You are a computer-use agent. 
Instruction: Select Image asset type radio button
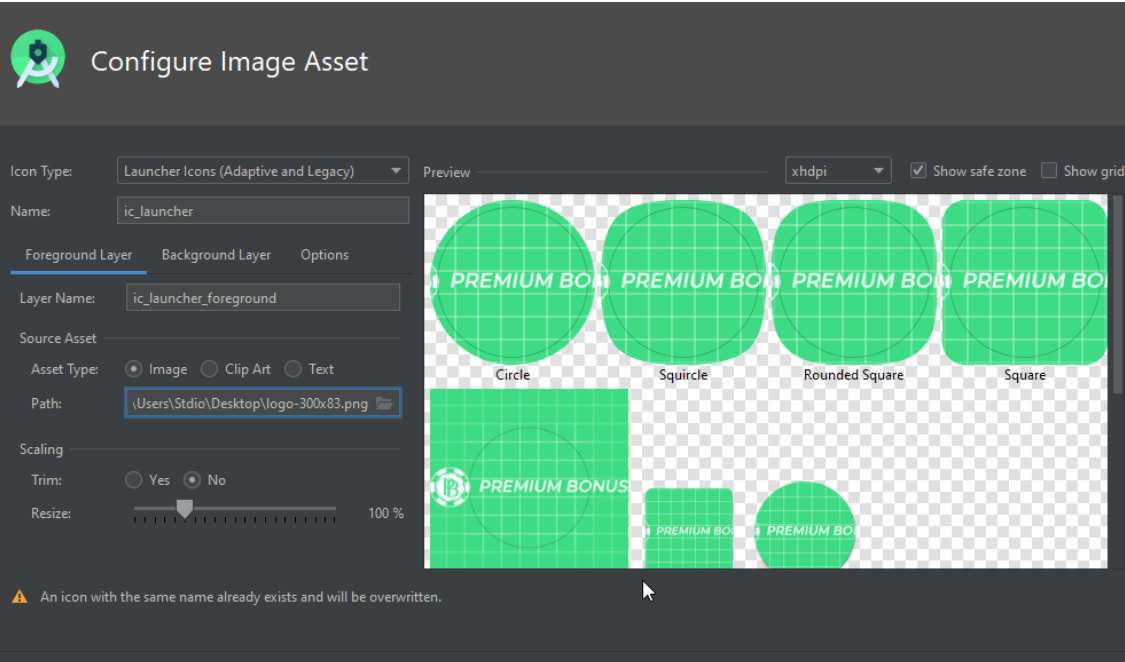coord(133,369)
